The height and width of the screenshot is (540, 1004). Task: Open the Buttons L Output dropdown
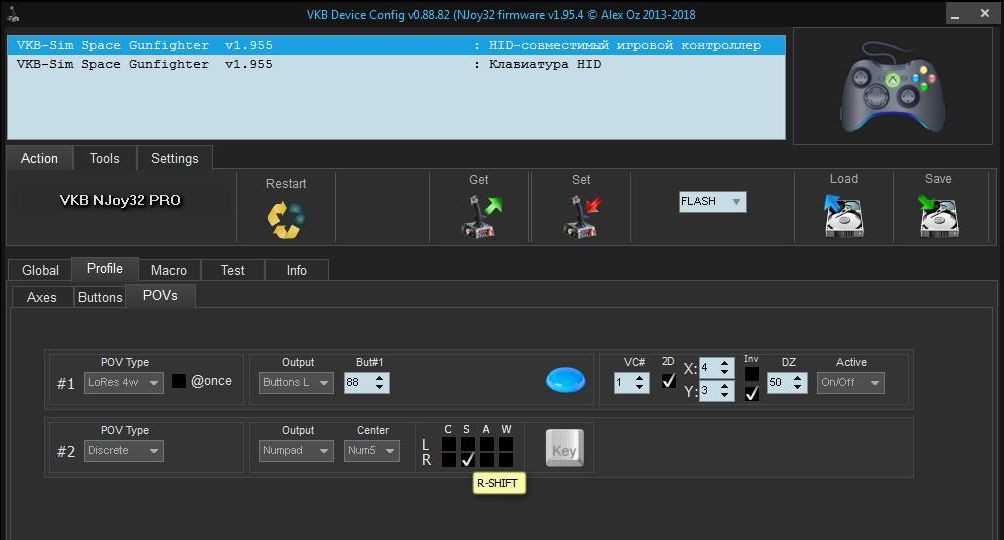click(x=296, y=382)
